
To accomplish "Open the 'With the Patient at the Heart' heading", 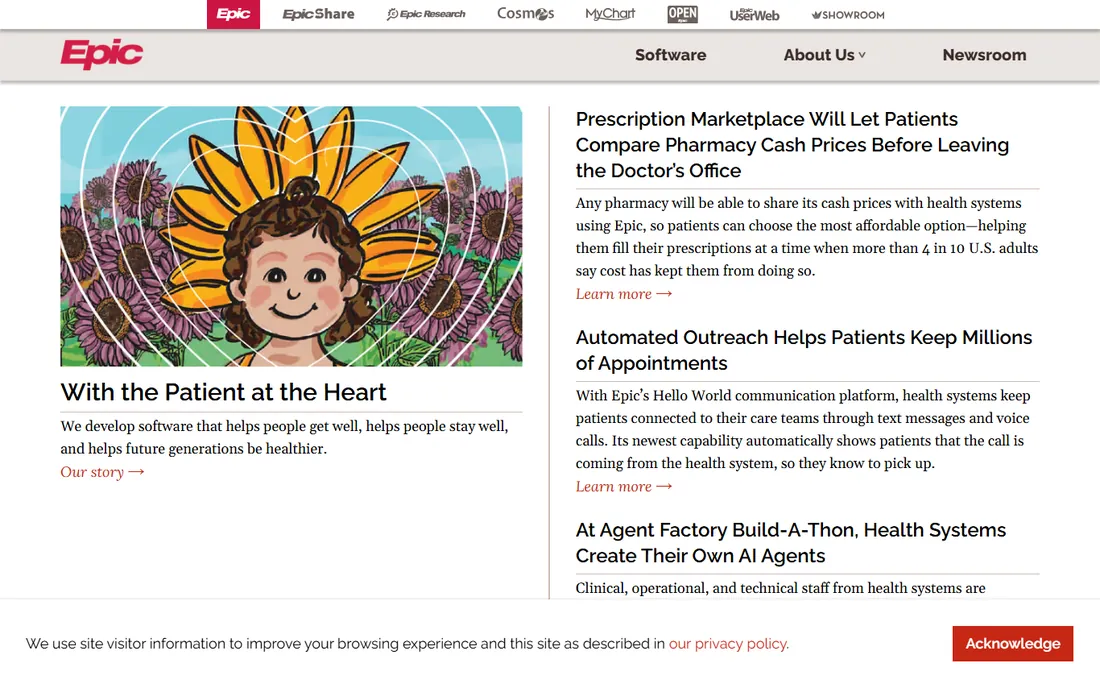I will coord(223,392).
